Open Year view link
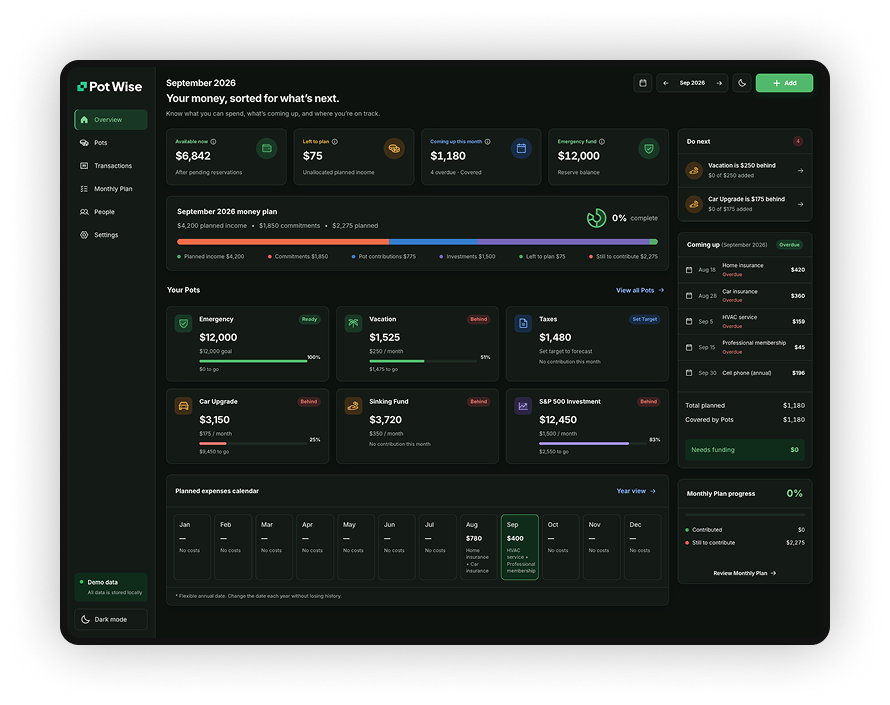This screenshot has width=890, height=705. pos(636,491)
